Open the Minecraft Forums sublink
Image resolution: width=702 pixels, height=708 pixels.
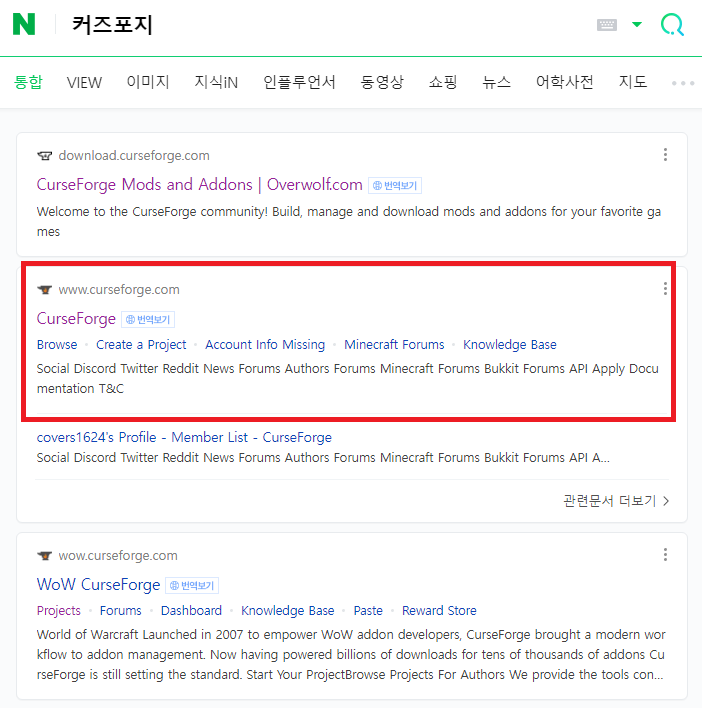[x=394, y=345]
